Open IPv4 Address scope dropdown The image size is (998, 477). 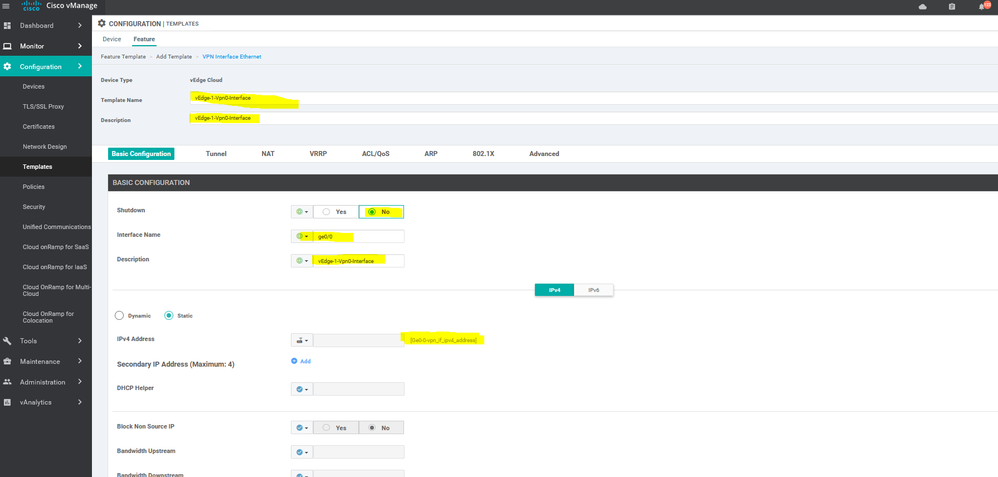click(302, 340)
